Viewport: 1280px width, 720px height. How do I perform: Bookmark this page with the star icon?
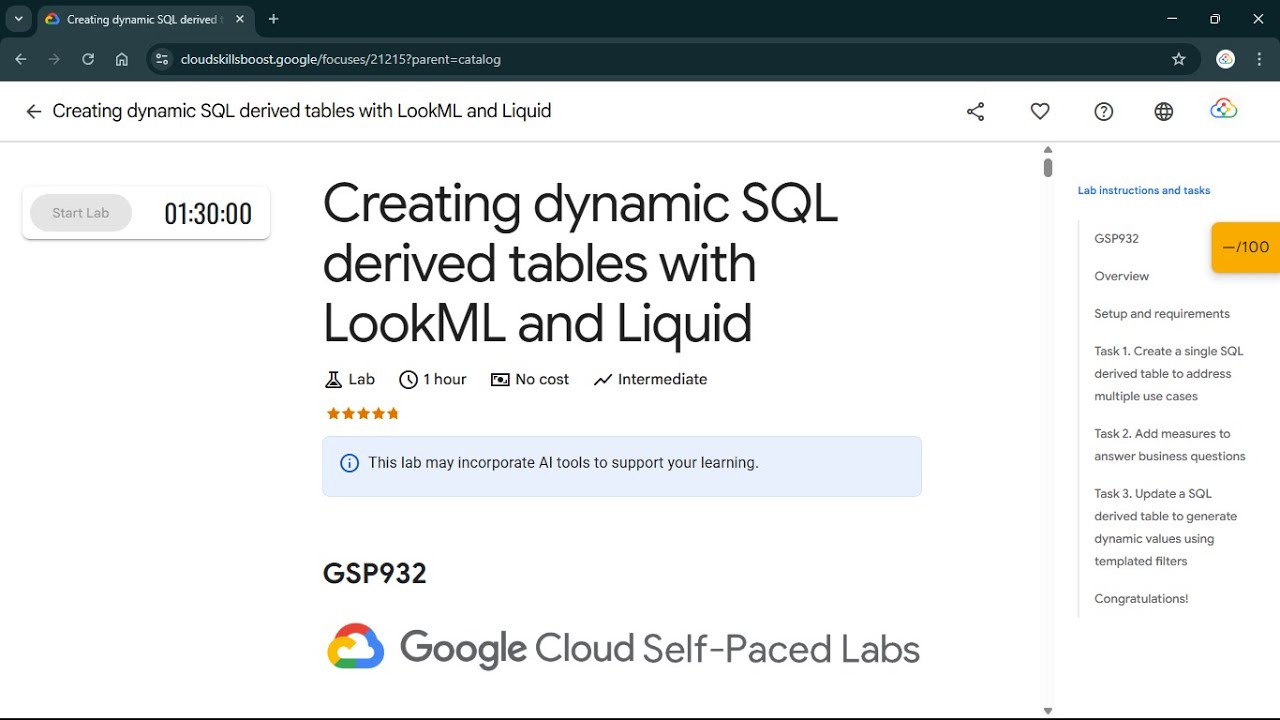[1179, 59]
